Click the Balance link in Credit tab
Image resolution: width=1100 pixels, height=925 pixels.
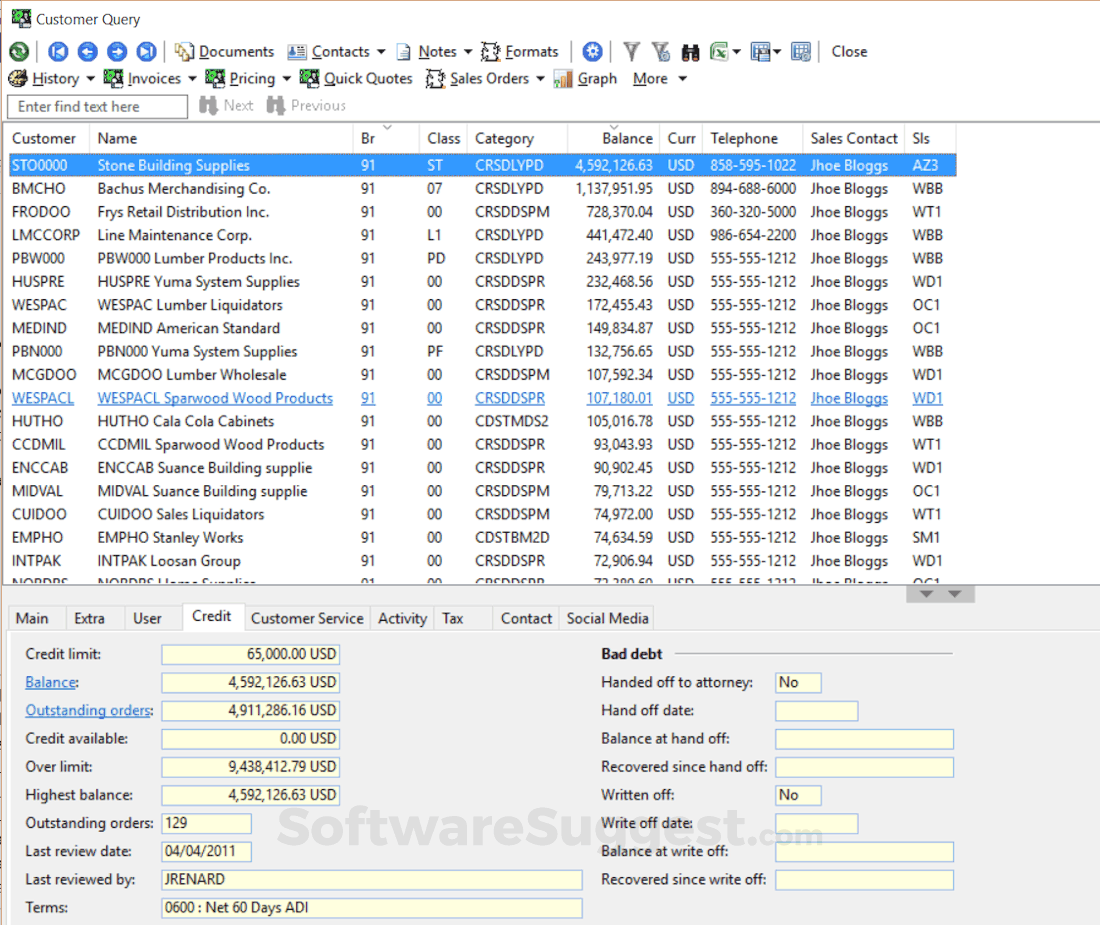[x=50, y=682]
